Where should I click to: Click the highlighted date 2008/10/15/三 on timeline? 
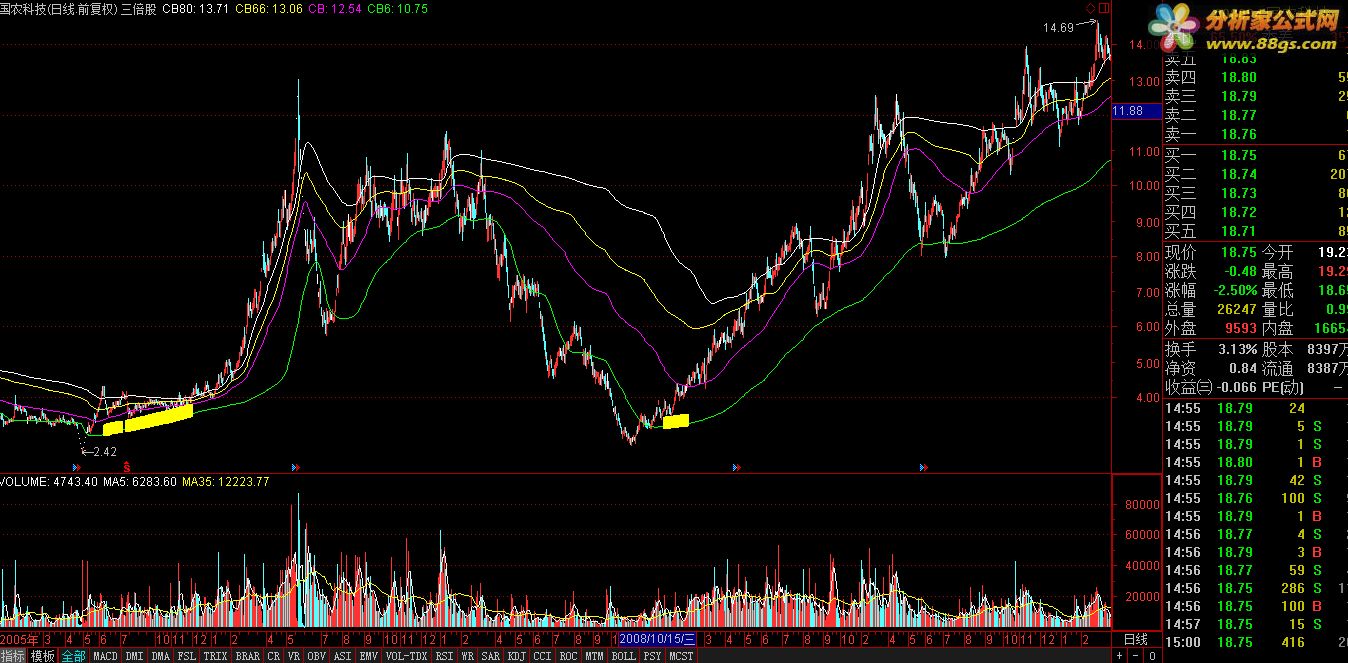click(x=657, y=639)
